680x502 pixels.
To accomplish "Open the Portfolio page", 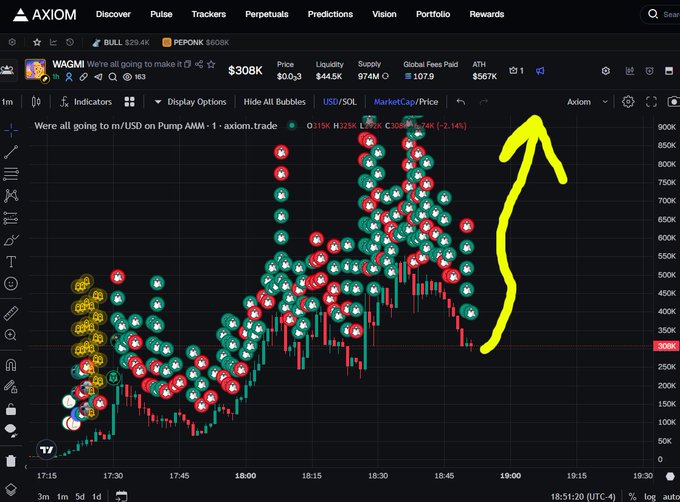I will (x=433, y=14).
